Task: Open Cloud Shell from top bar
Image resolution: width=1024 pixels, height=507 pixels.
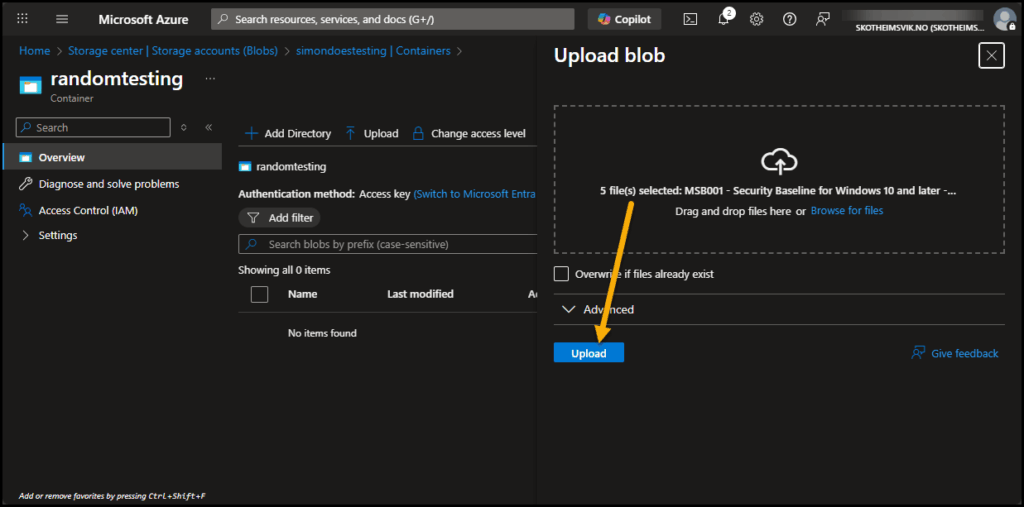Action: [690, 19]
